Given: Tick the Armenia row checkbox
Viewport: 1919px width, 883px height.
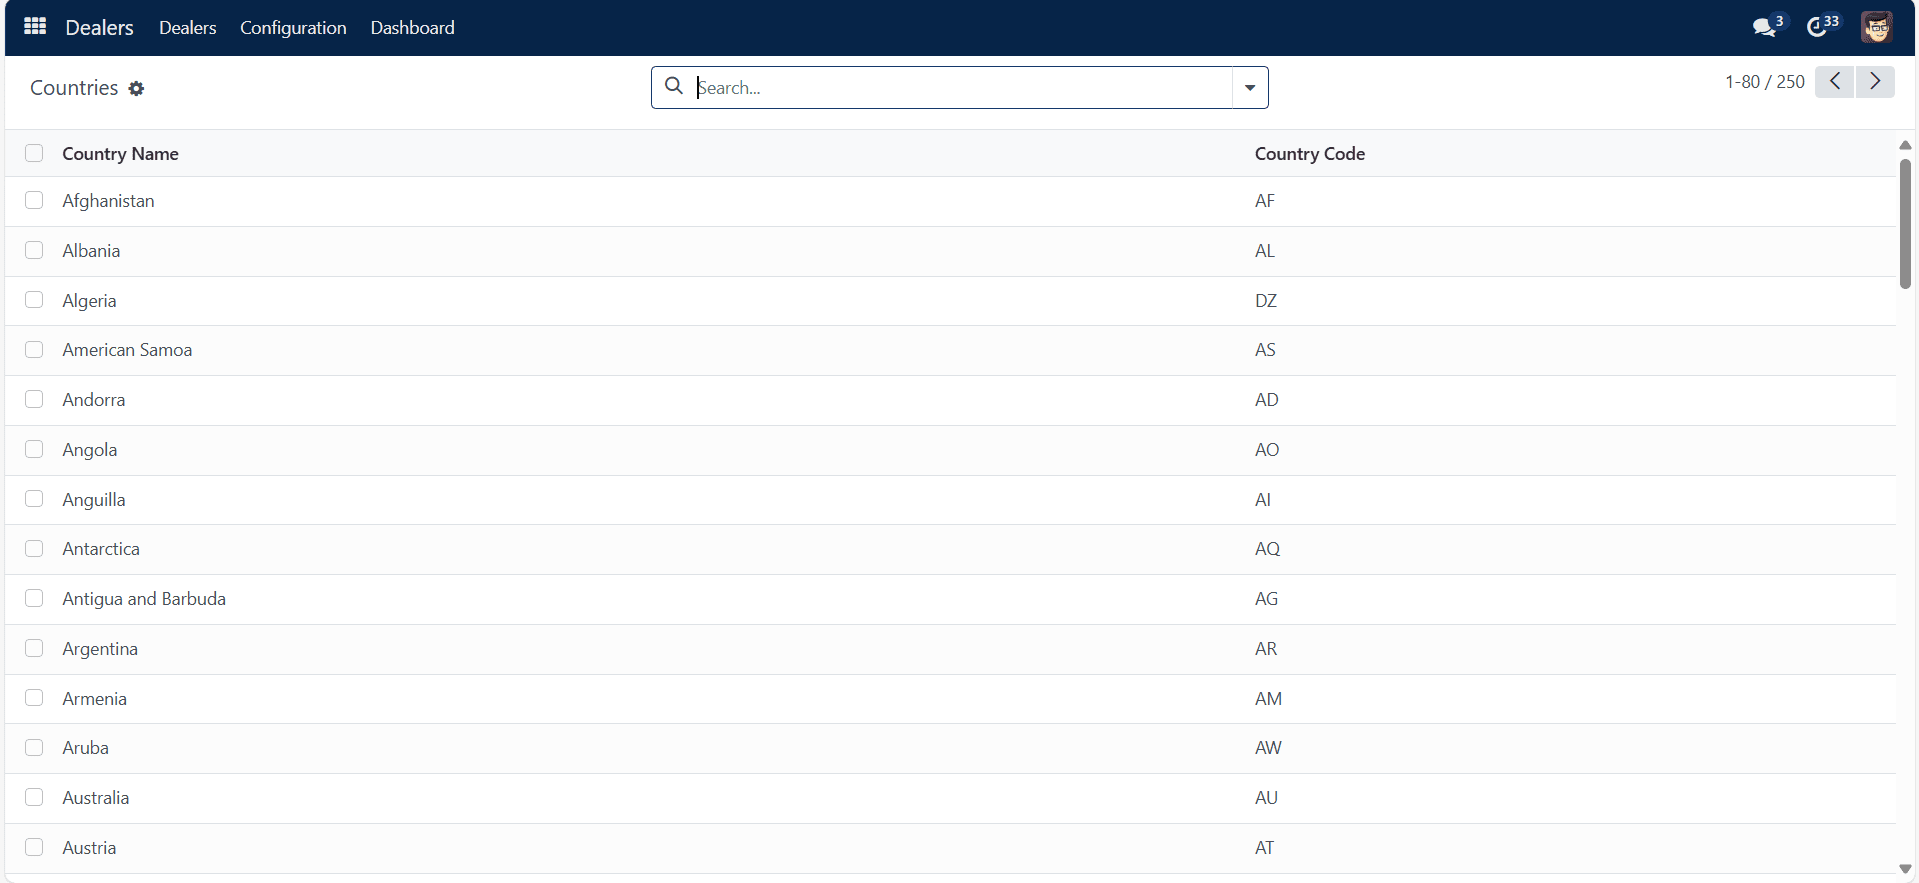Looking at the screenshot, I should click(34, 698).
